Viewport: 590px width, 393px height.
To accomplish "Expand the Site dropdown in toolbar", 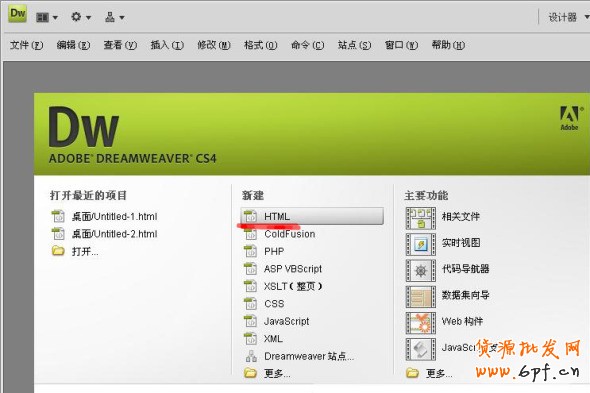I will coord(114,17).
